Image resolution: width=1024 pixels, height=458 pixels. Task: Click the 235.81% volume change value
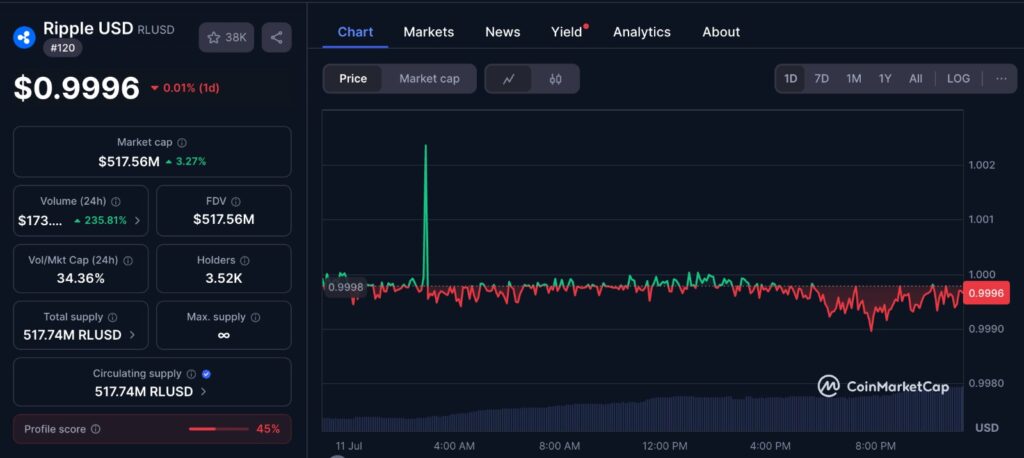(100, 221)
